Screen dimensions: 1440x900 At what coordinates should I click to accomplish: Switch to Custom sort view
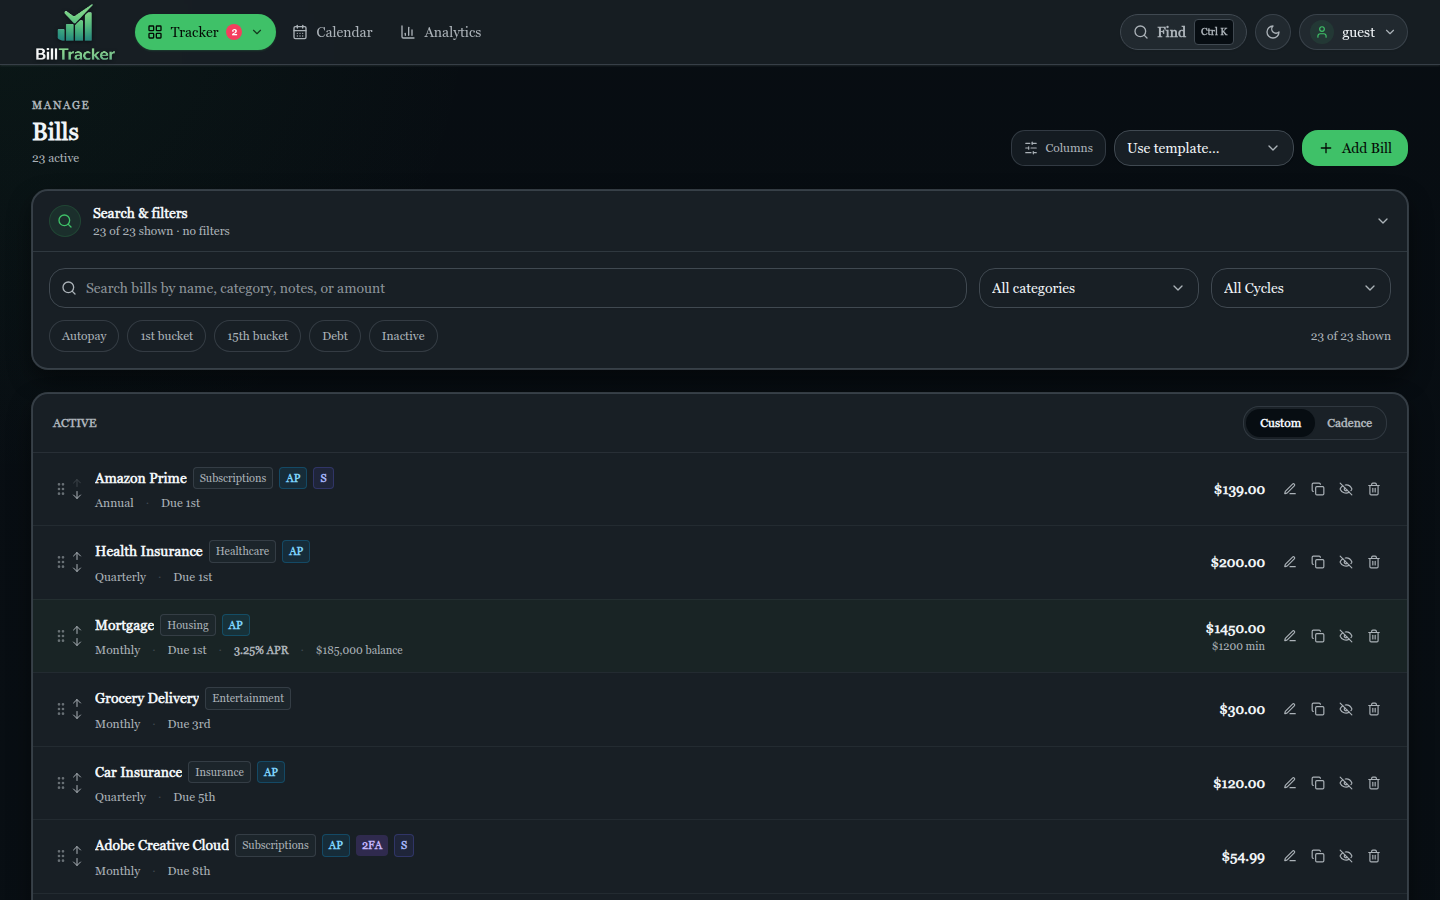point(1280,423)
